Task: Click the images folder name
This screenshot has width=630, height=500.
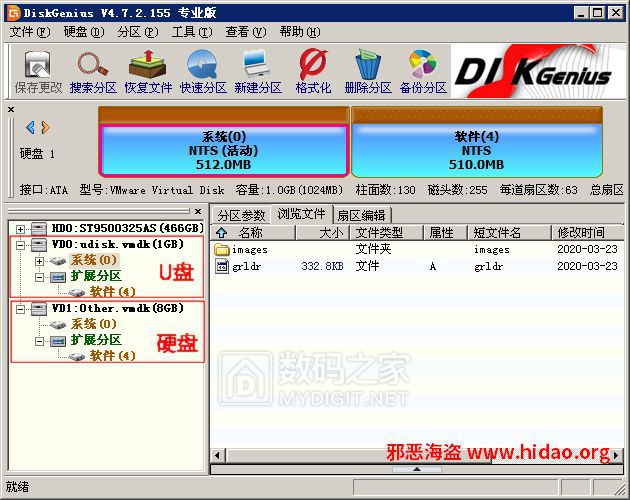Action: 250,250
